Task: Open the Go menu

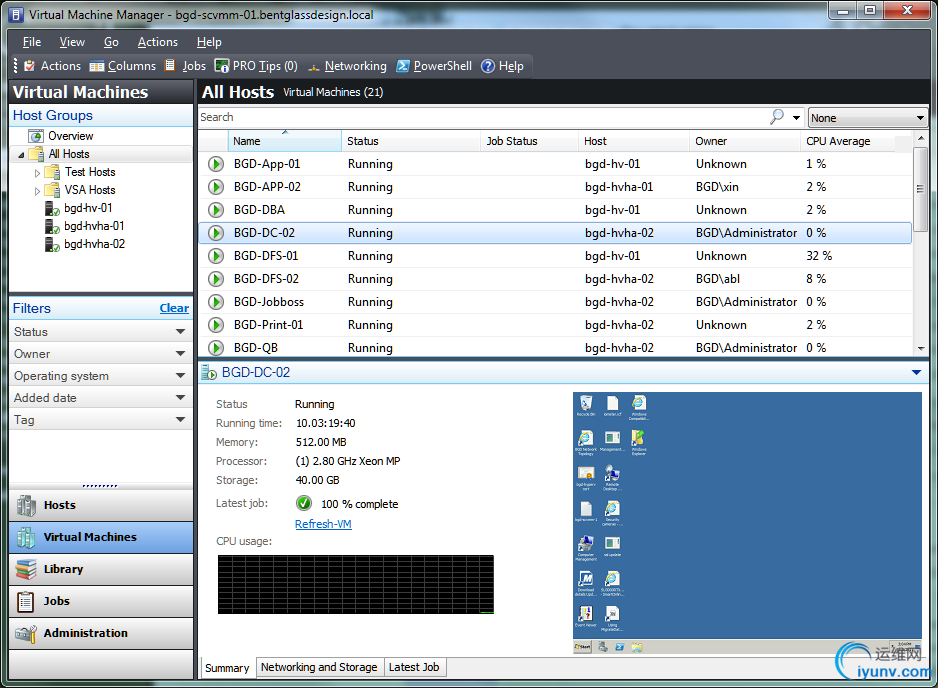Action: pos(111,42)
